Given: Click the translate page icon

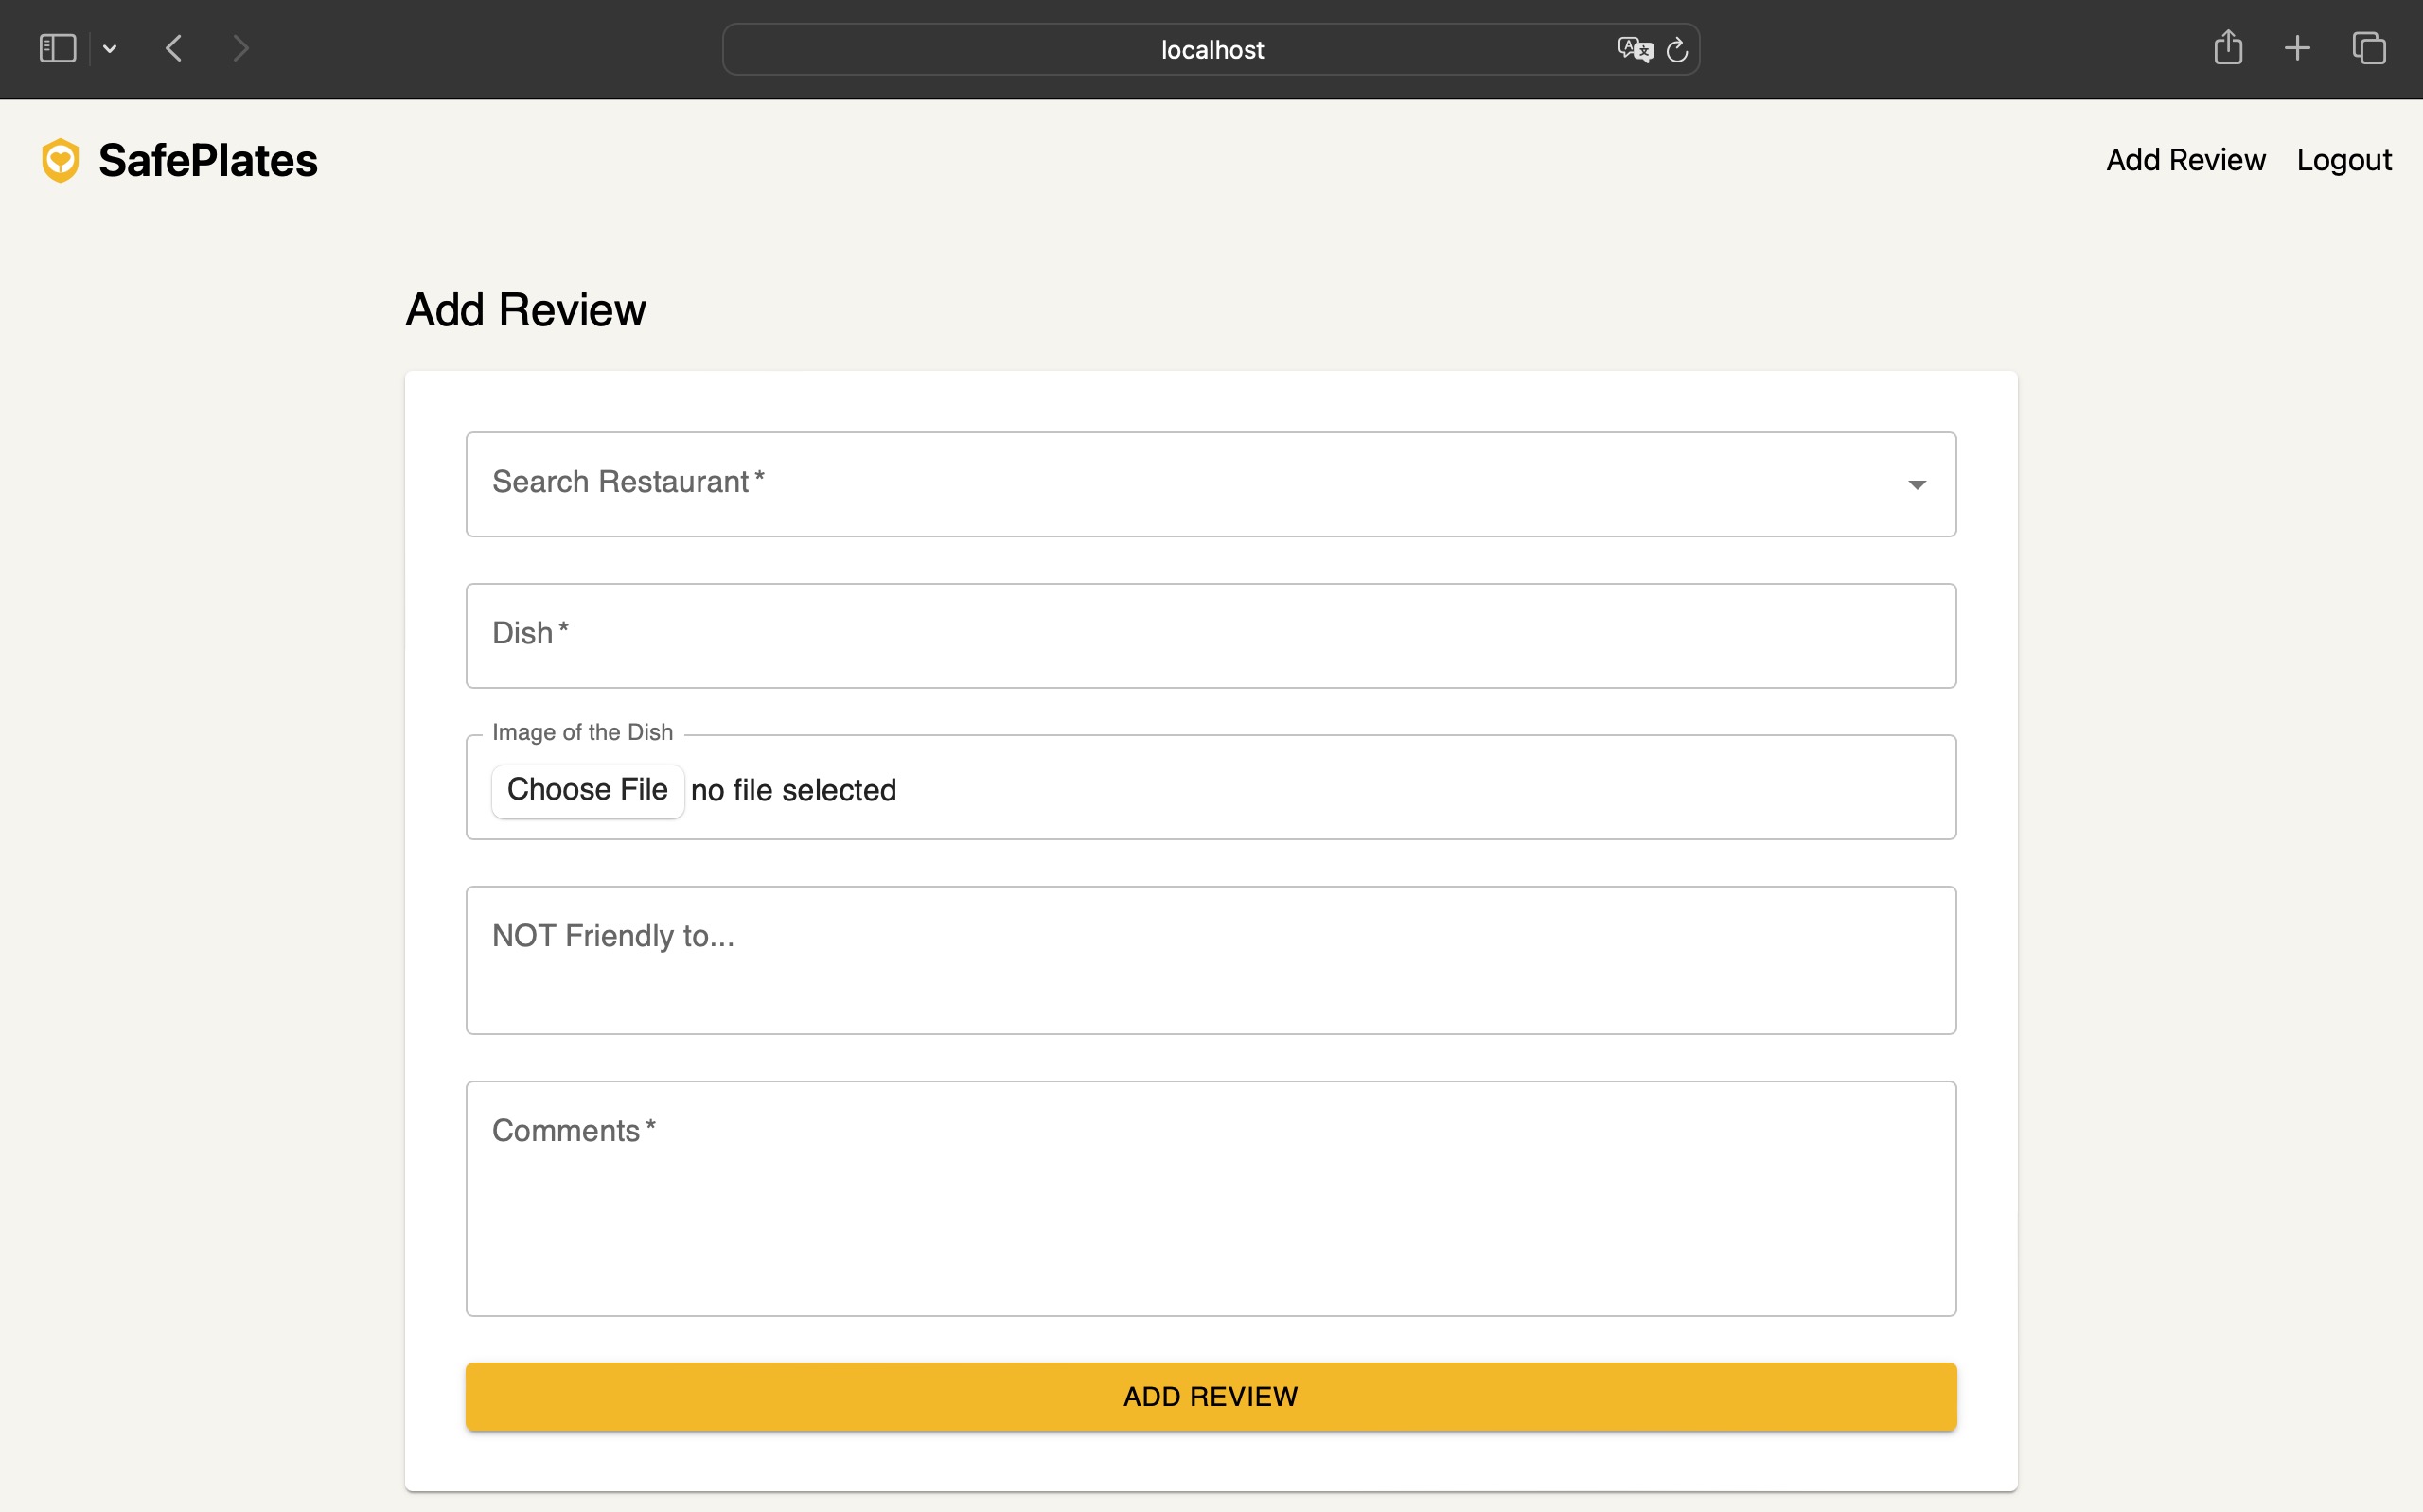Looking at the screenshot, I should coord(1634,49).
